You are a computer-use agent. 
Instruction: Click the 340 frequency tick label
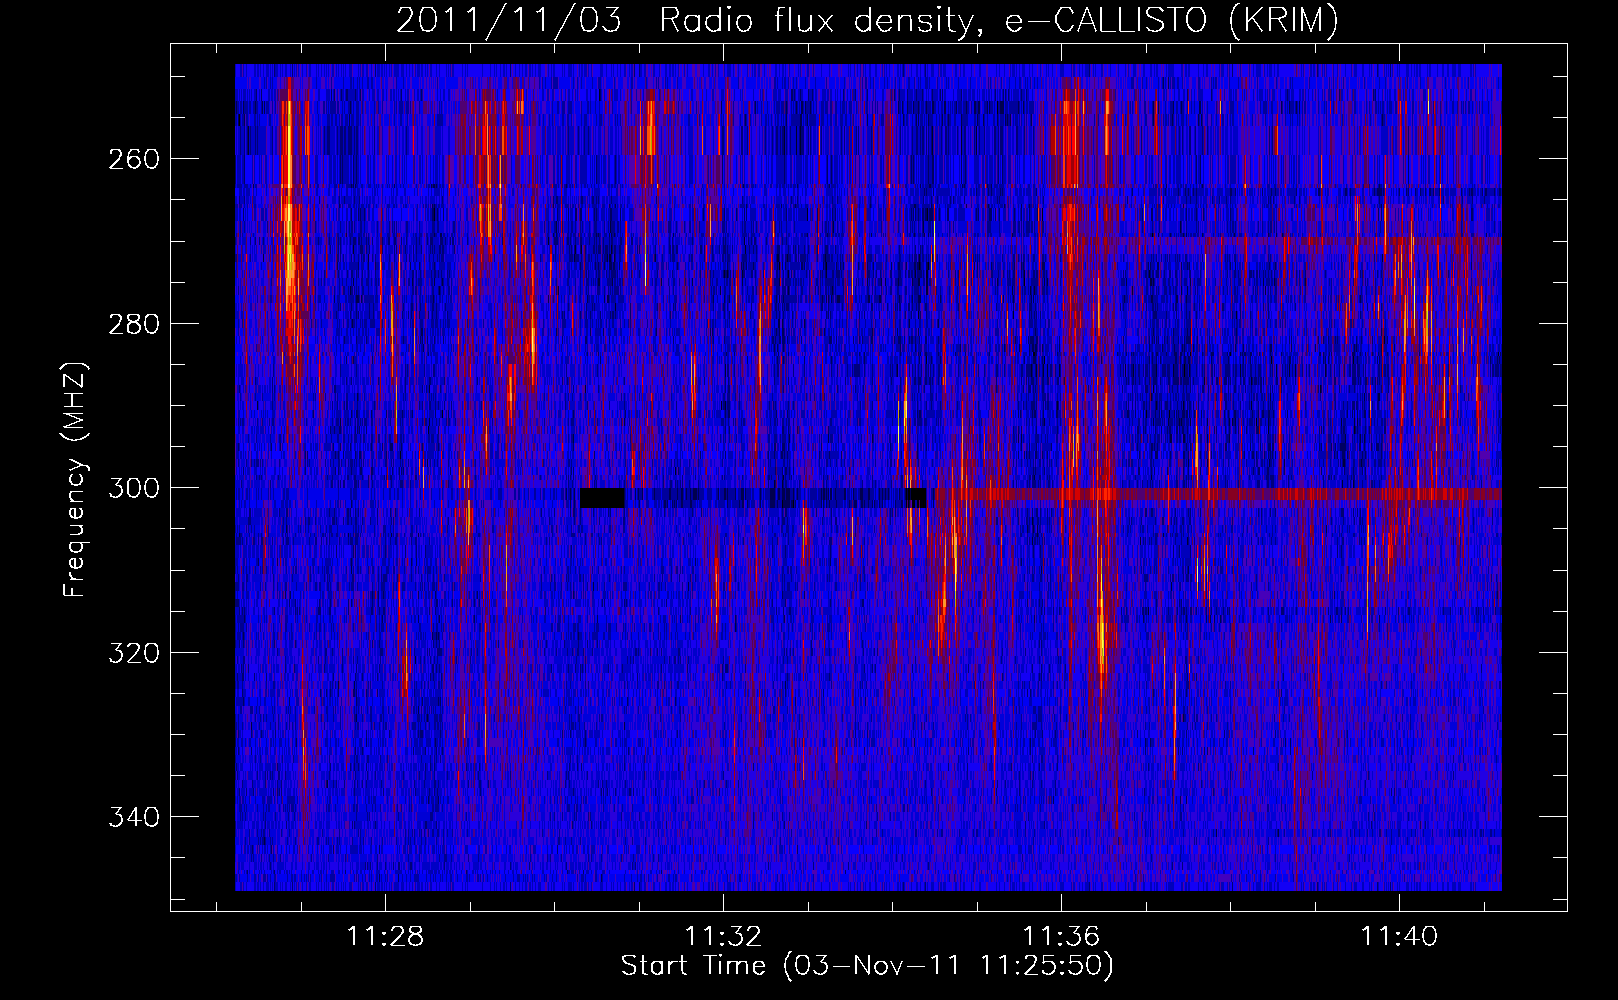point(133,817)
